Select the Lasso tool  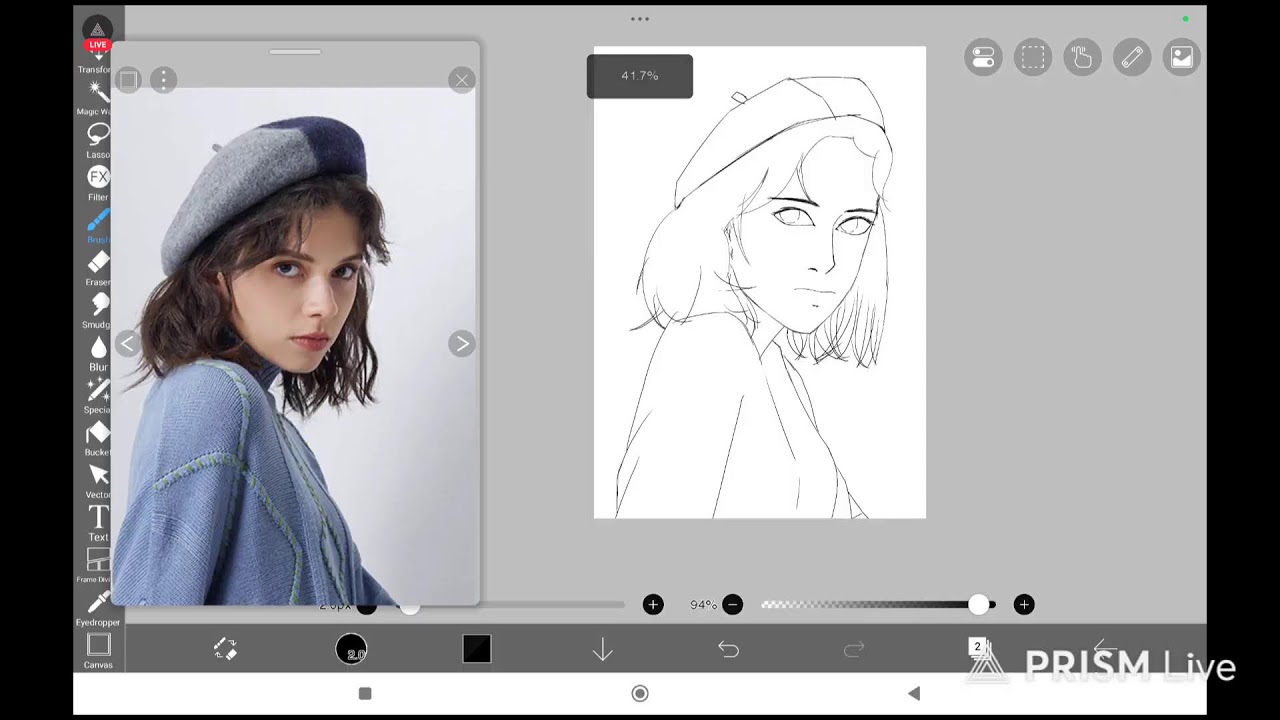pyautogui.click(x=98, y=139)
